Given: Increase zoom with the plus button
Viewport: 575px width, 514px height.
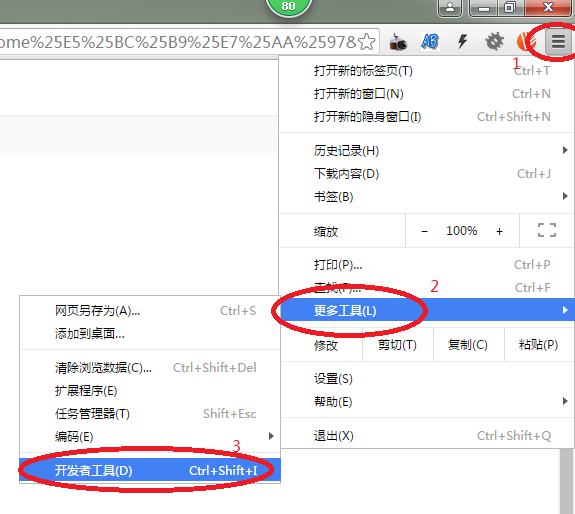Looking at the screenshot, I should coord(499,231).
